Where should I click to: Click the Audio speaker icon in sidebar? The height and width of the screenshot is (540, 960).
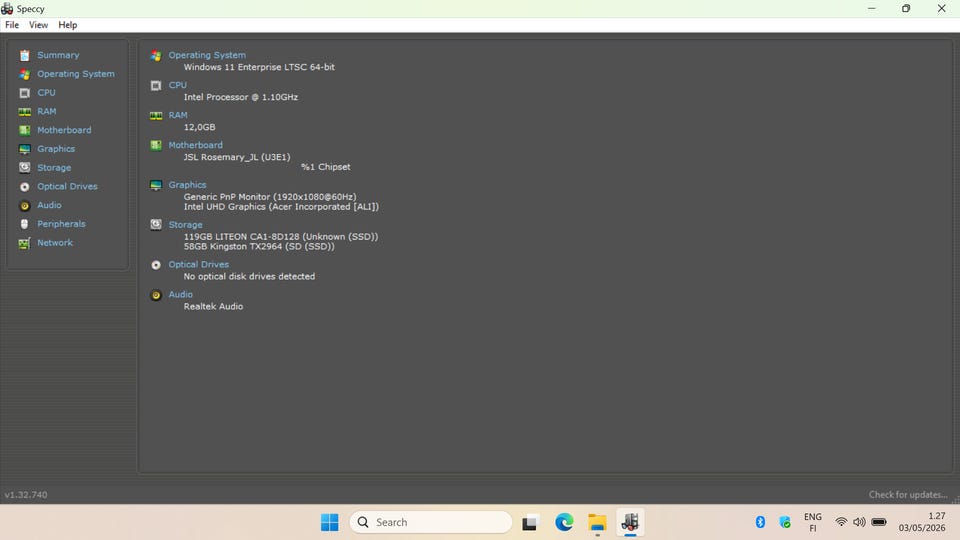point(24,206)
